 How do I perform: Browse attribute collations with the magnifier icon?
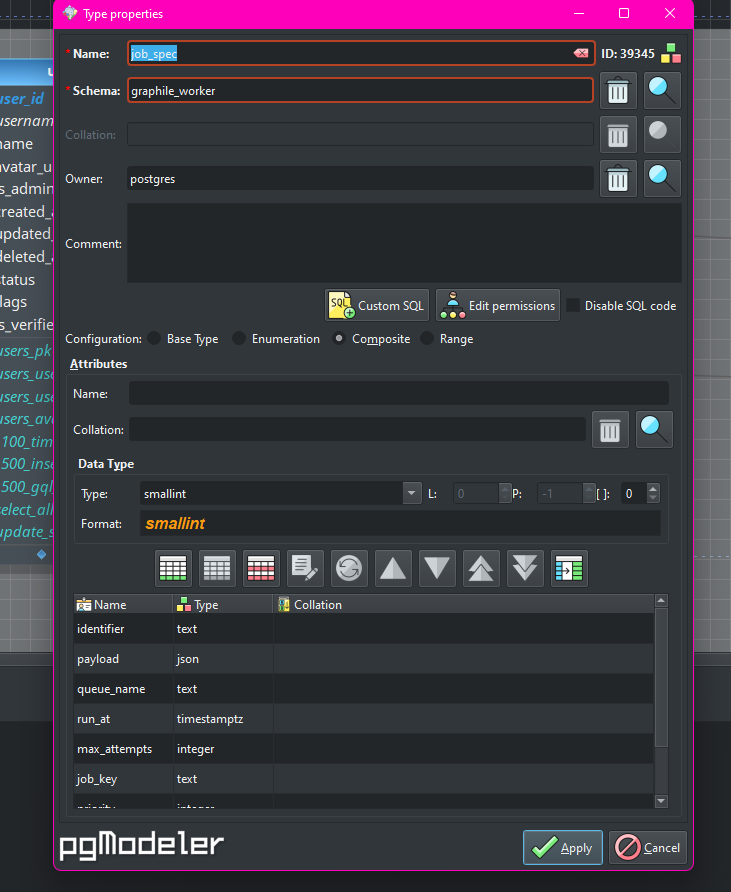(x=654, y=430)
